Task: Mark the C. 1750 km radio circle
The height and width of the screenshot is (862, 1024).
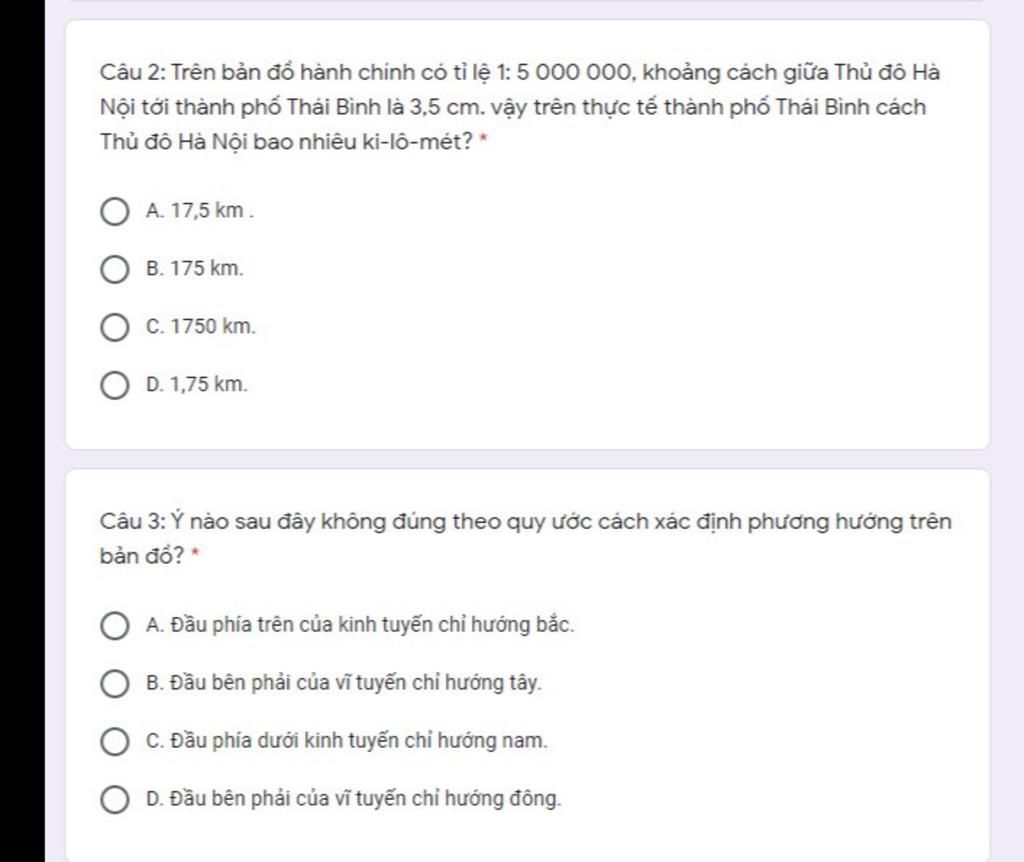Action: 114,327
